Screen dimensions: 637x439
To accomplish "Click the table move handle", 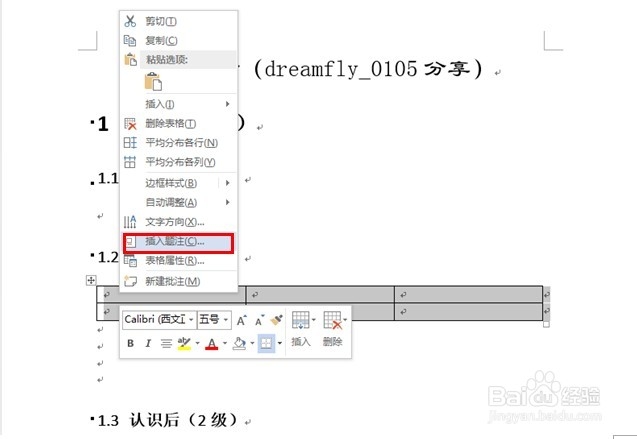I will (x=91, y=280).
